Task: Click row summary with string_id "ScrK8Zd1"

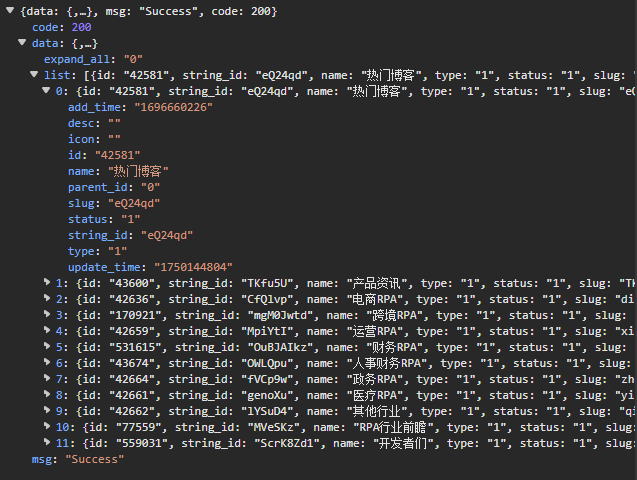Action: [346, 443]
